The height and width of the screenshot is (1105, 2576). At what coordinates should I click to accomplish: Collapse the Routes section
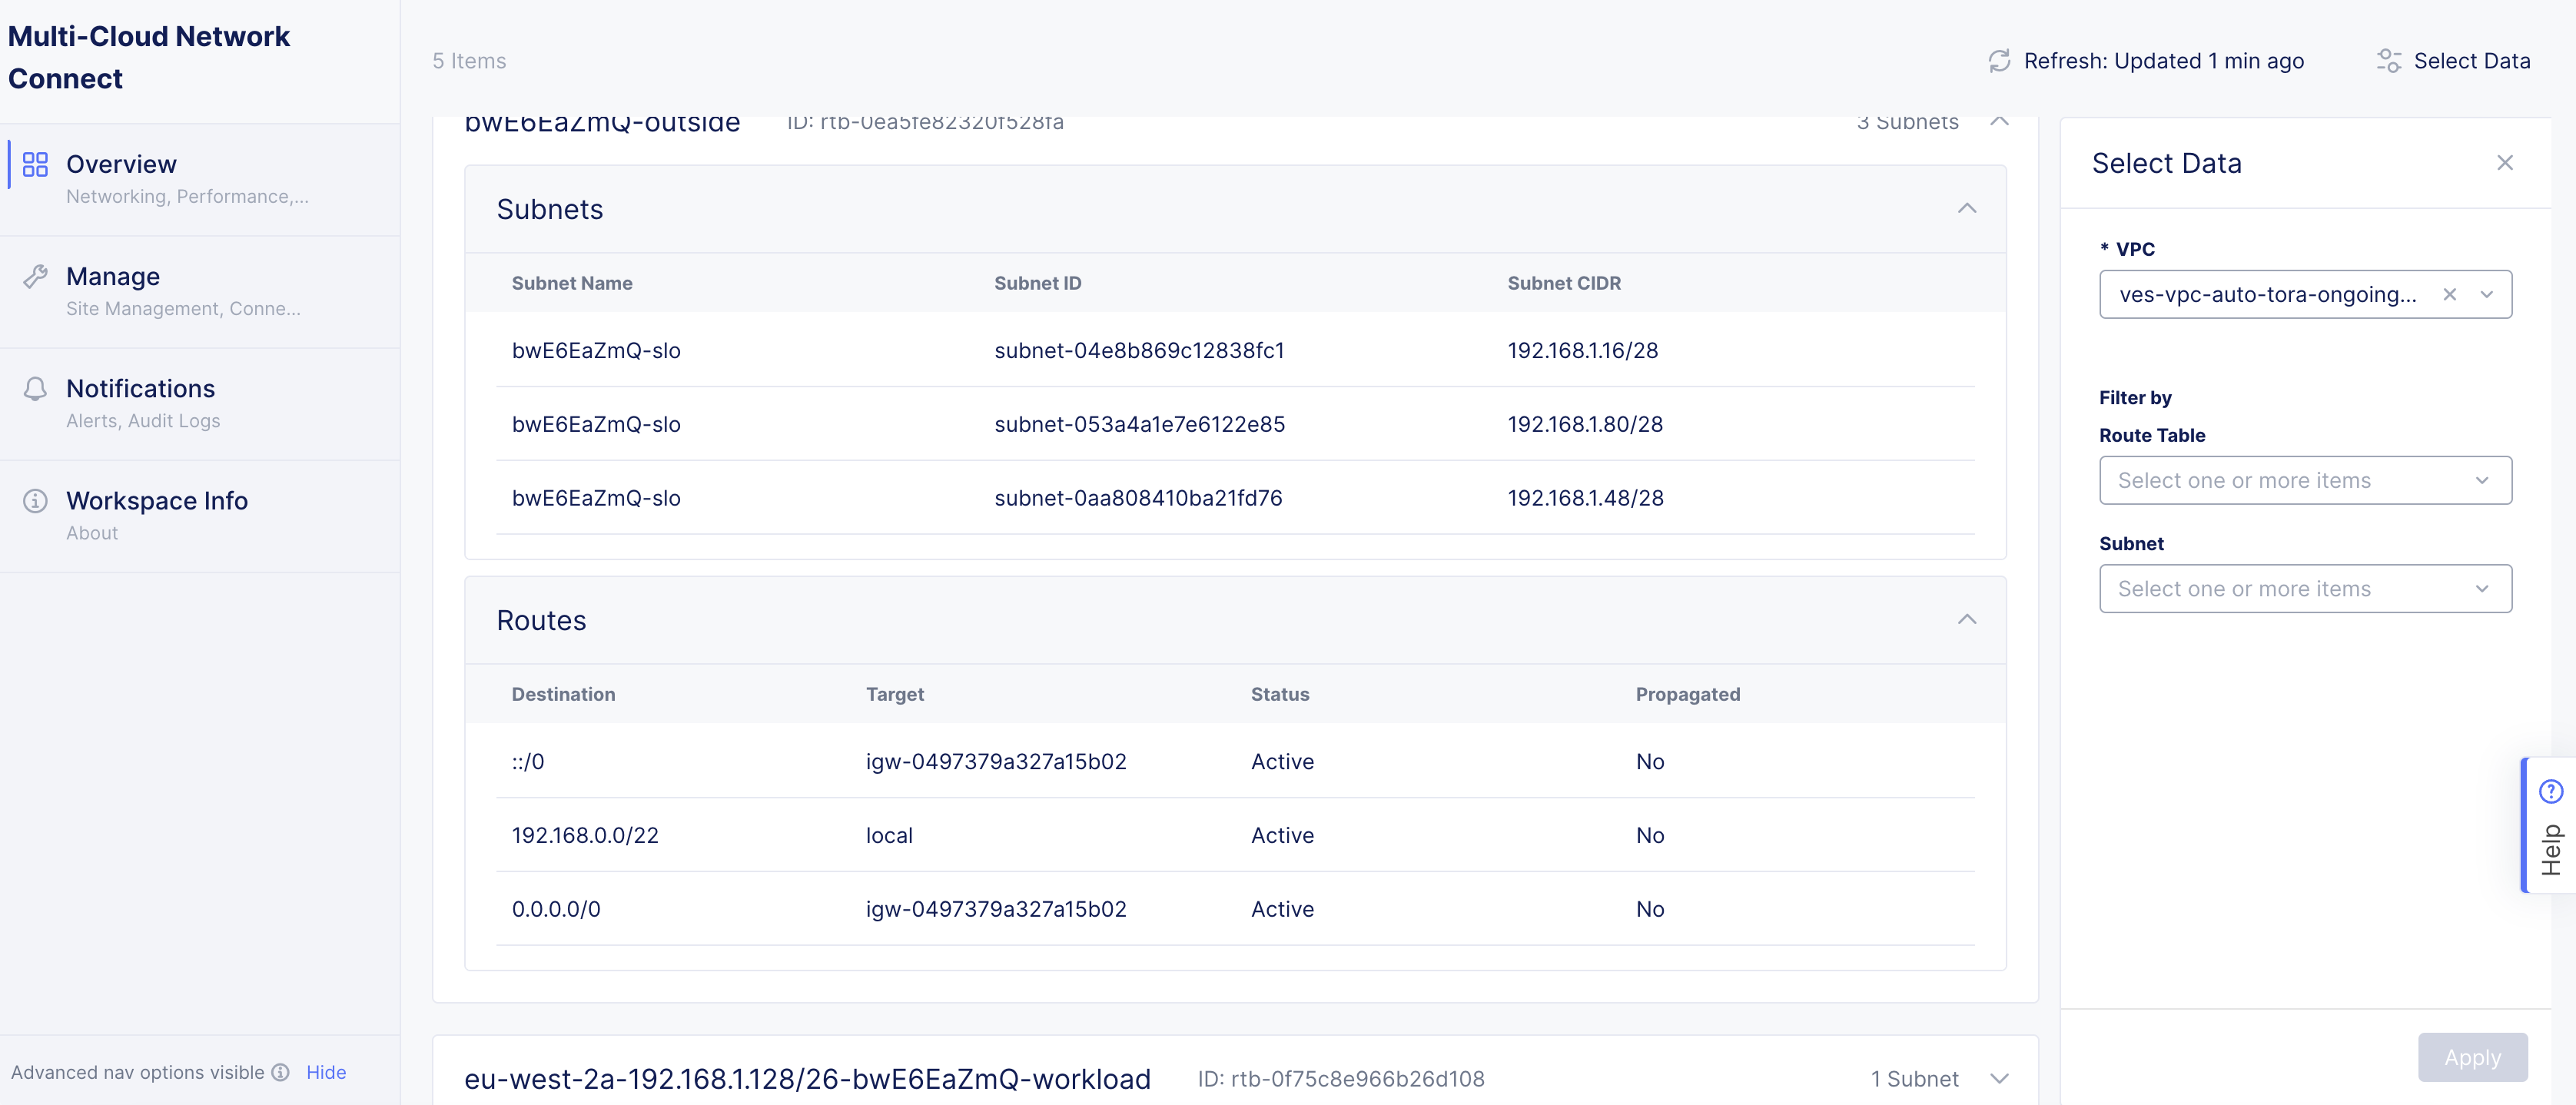[1968, 620]
